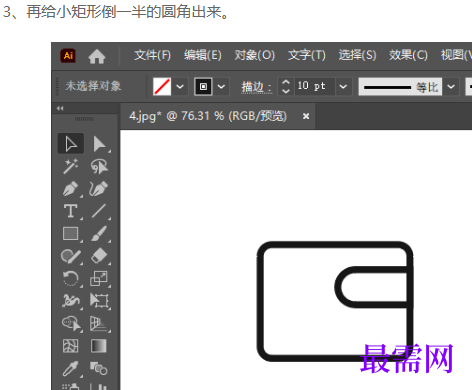Choose the Magic Wand tool

tap(71, 166)
